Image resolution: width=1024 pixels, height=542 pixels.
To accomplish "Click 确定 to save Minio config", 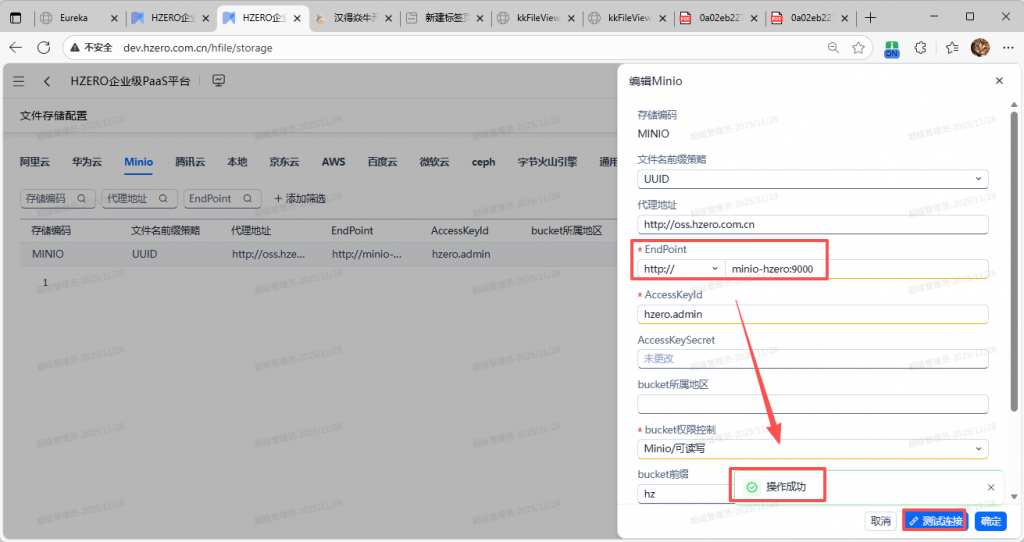I will (x=990, y=521).
